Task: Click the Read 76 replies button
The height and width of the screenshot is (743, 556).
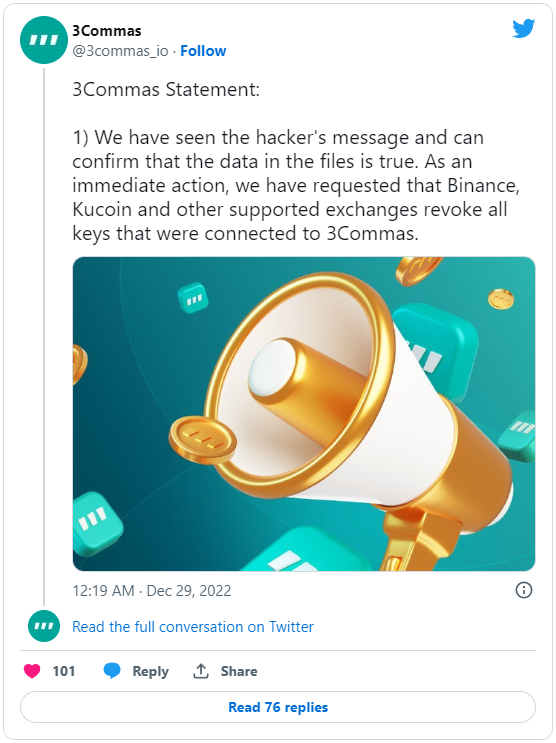Action: coord(278,707)
